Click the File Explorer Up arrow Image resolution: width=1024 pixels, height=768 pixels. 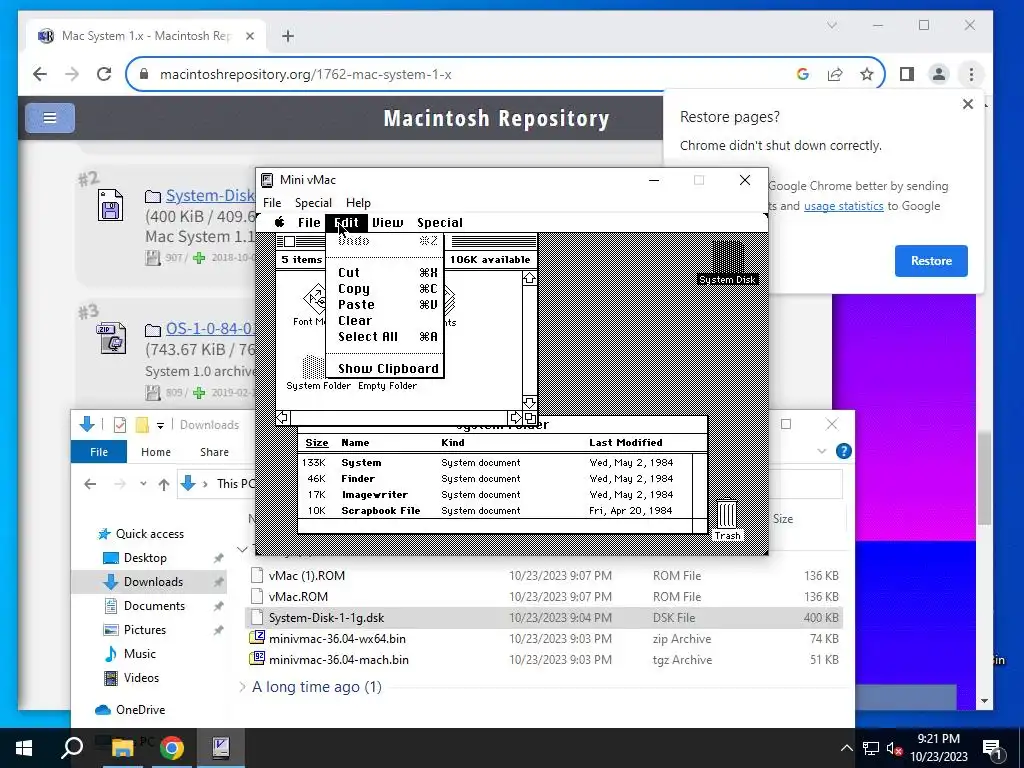164,484
